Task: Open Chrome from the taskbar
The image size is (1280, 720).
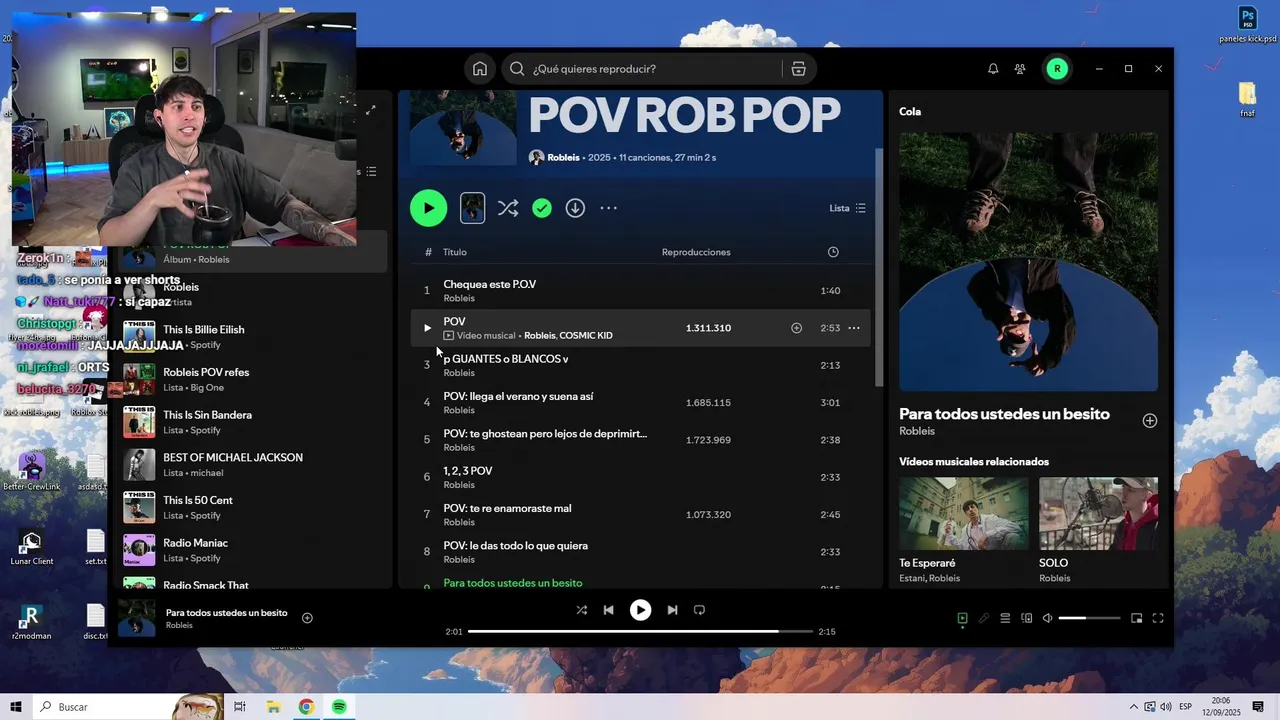Action: tap(306, 706)
